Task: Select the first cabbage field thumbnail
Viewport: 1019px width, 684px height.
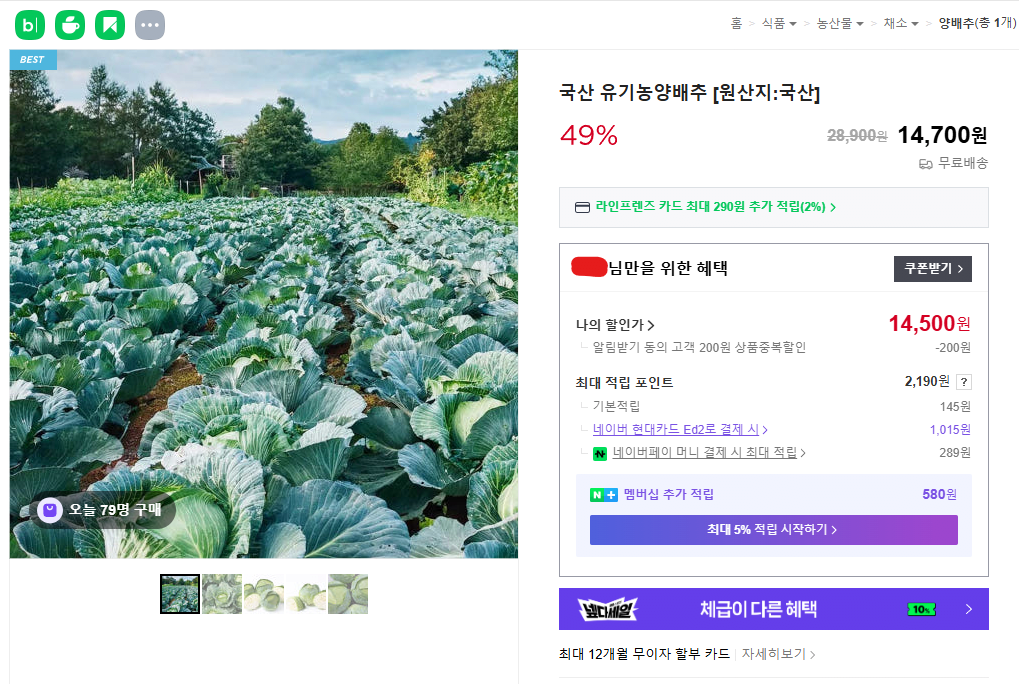Action: point(180,594)
